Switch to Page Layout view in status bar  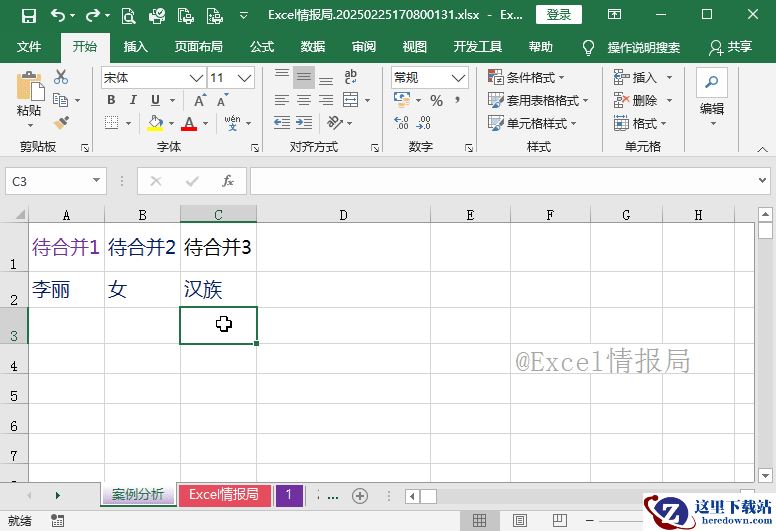(520, 520)
